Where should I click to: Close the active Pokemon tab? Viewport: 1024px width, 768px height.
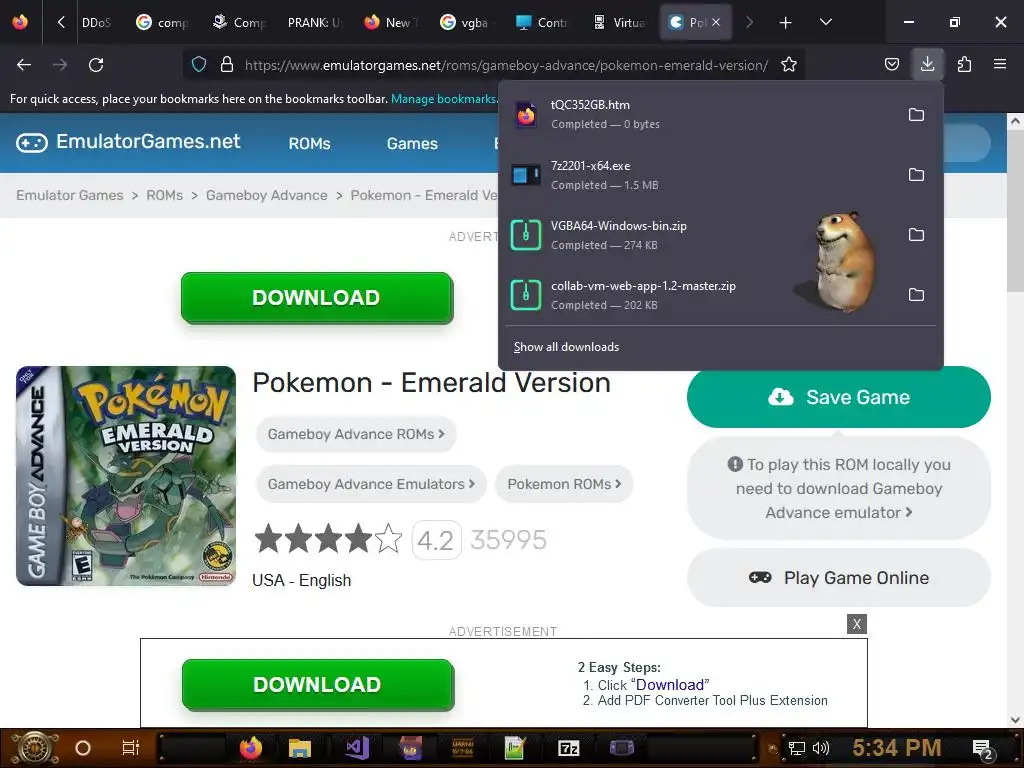(x=716, y=22)
